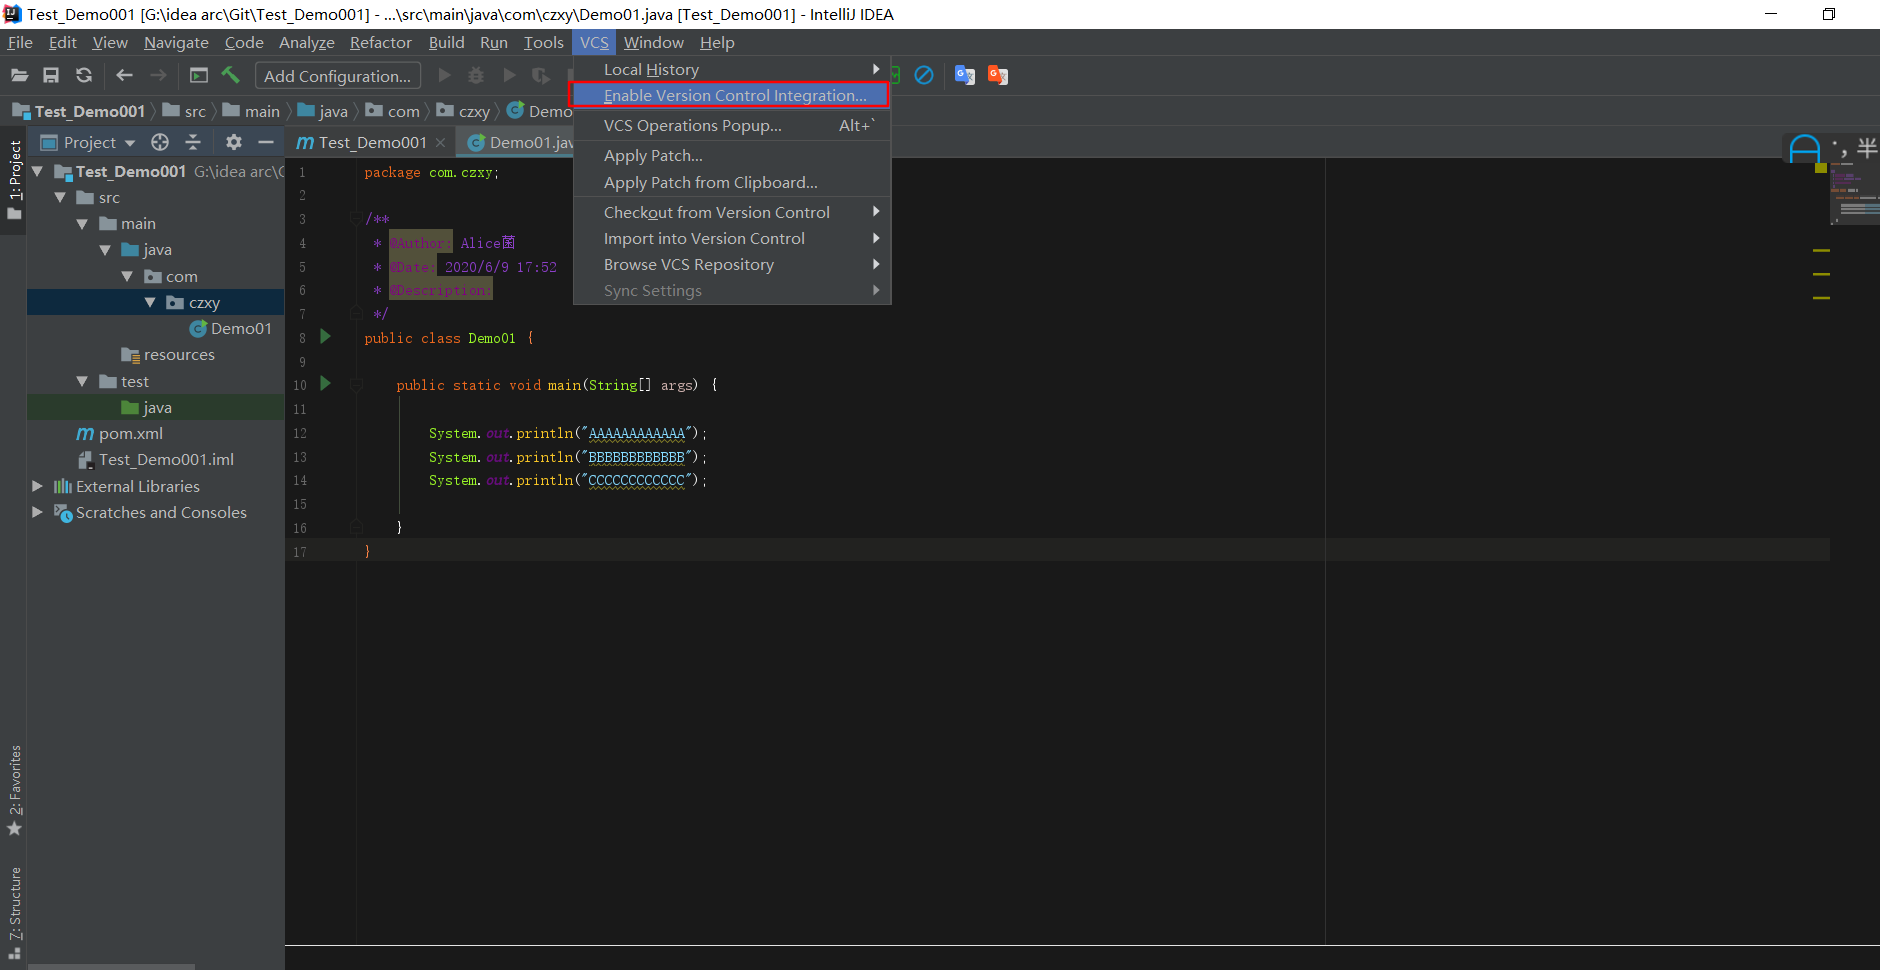Click the Collapse All icon in Project panel
Screen dimensions: 1880x970
click(193, 143)
